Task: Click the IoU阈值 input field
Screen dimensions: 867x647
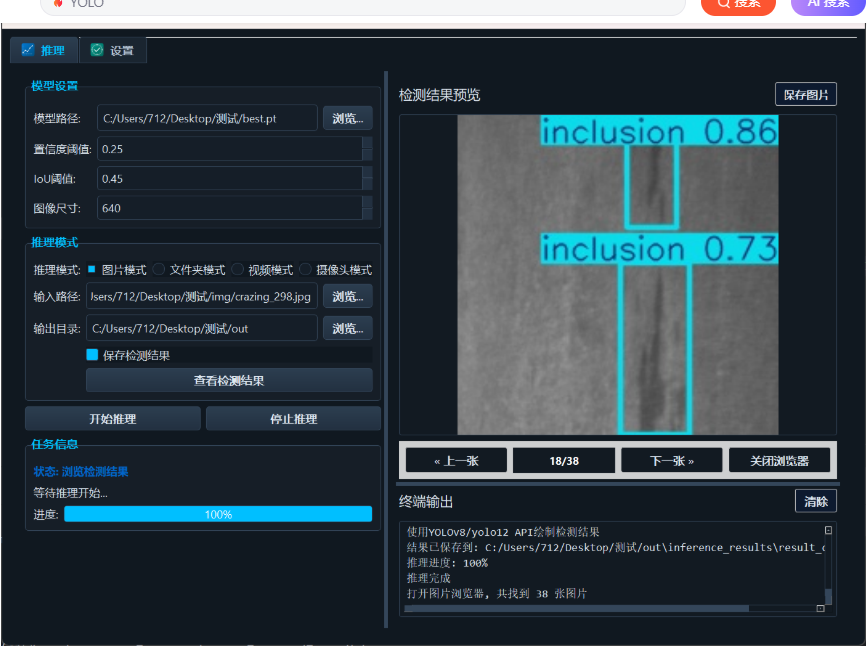Action: click(x=232, y=178)
